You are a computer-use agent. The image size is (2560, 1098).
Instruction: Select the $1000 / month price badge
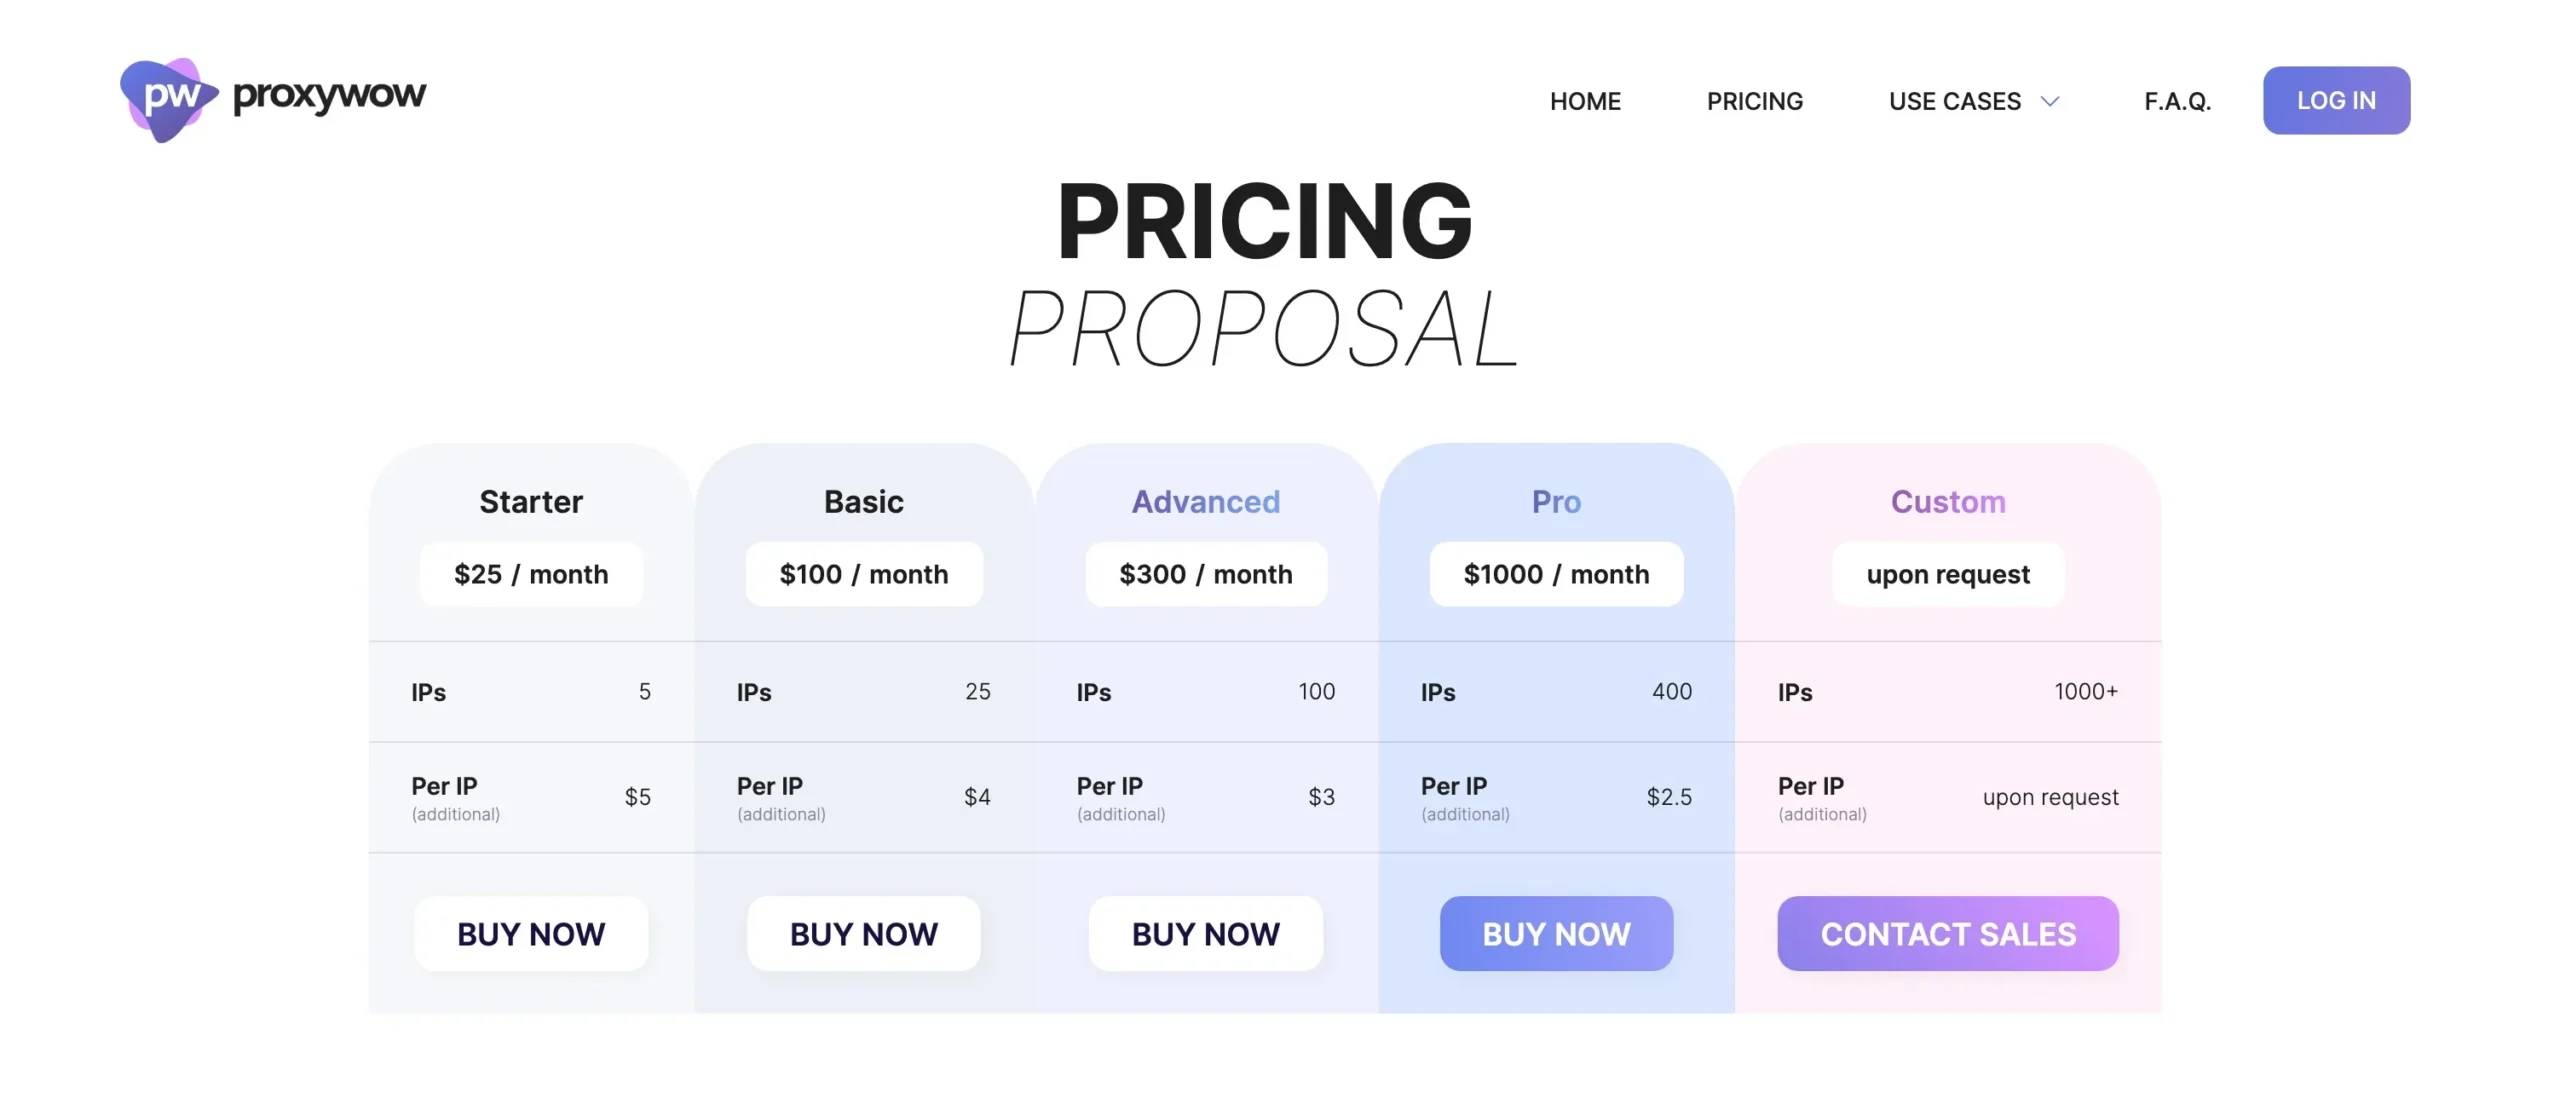click(x=1556, y=574)
